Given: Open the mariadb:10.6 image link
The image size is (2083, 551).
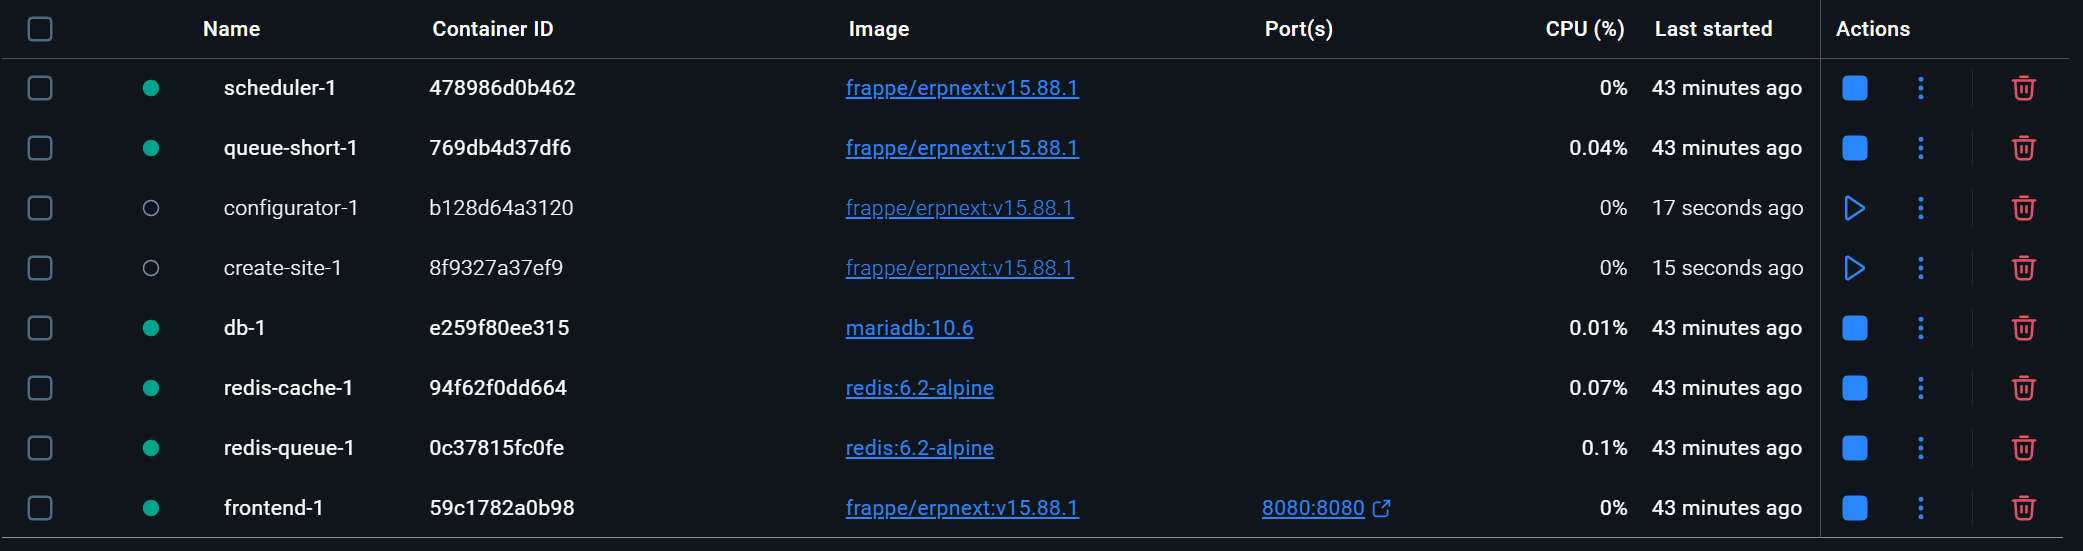Looking at the screenshot, I should pos(909,328).
